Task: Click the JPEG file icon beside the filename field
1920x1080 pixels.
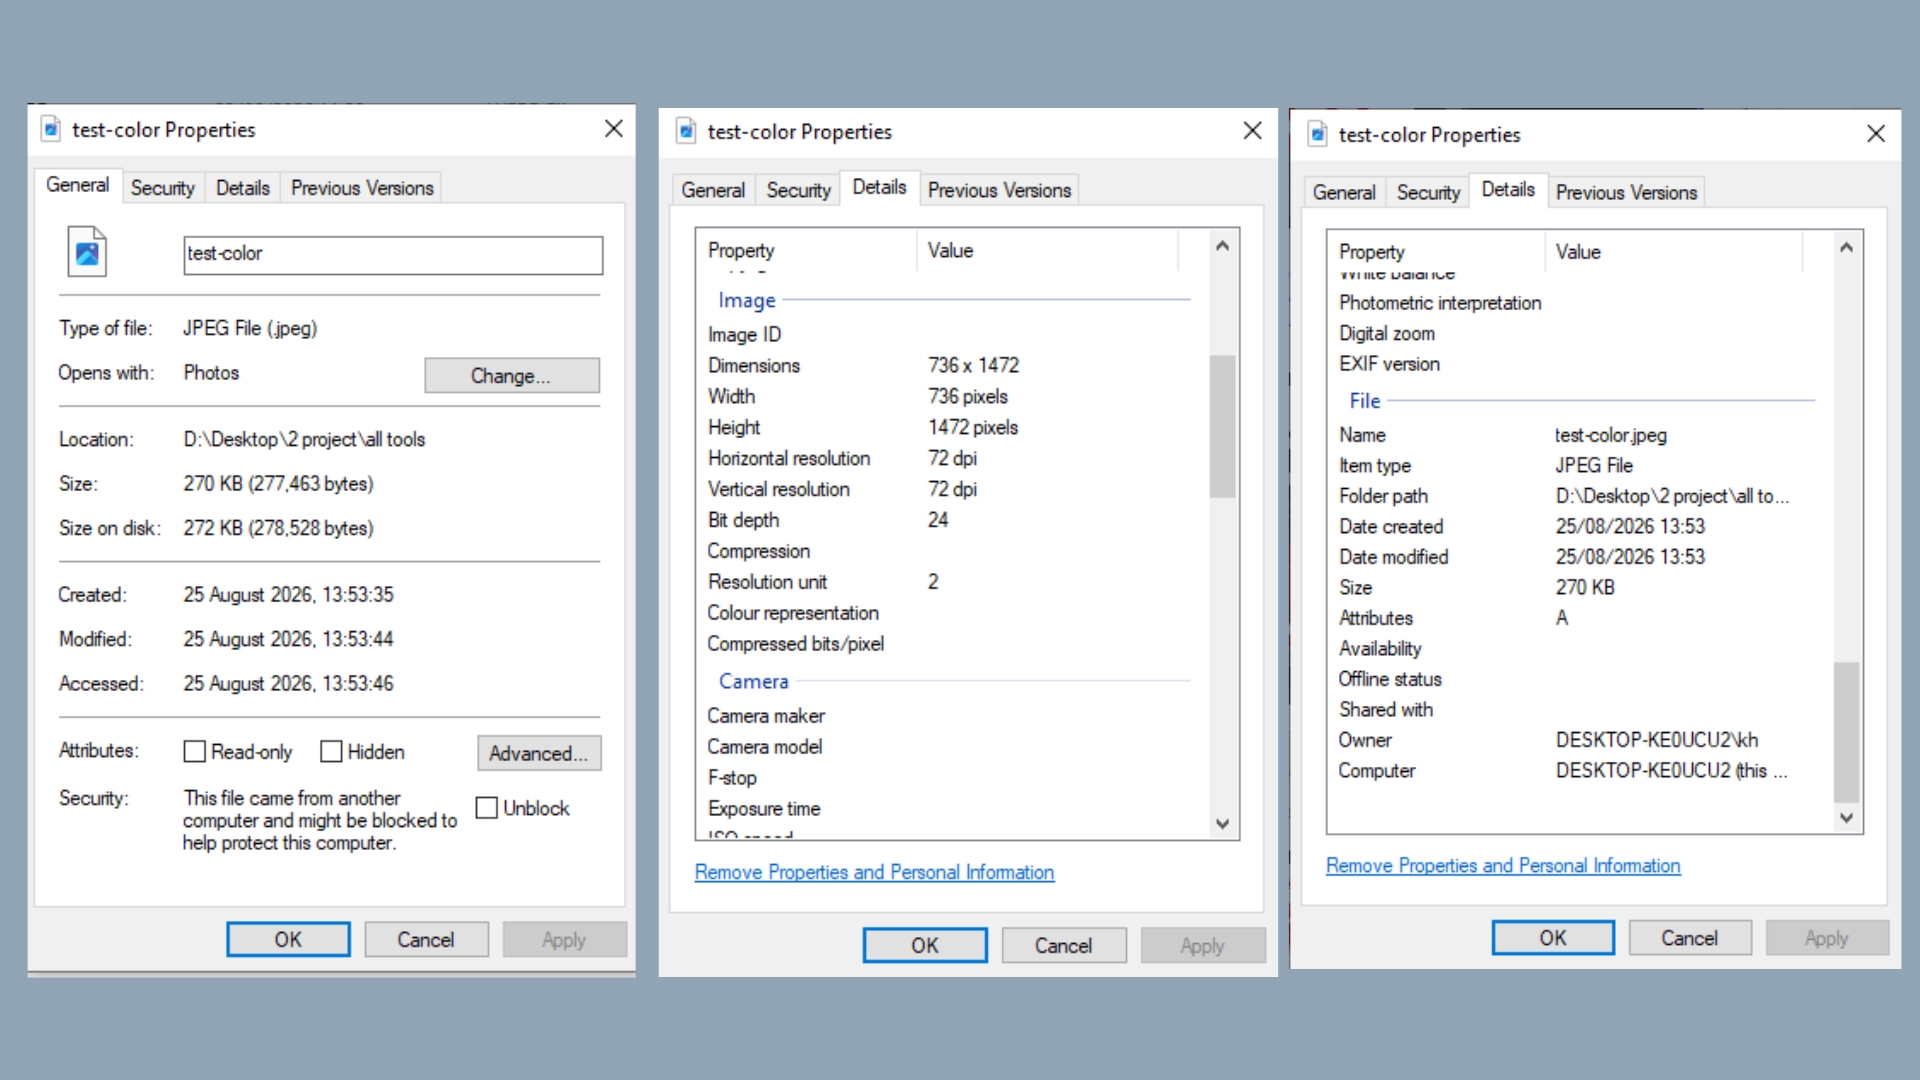Action: [87, 252]
